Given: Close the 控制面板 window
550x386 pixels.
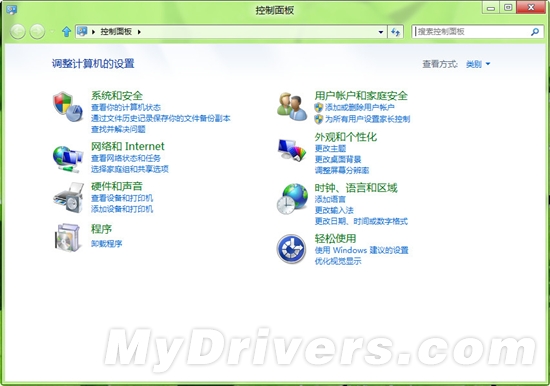Looking at the screenshot, I should tap(531, 8).
